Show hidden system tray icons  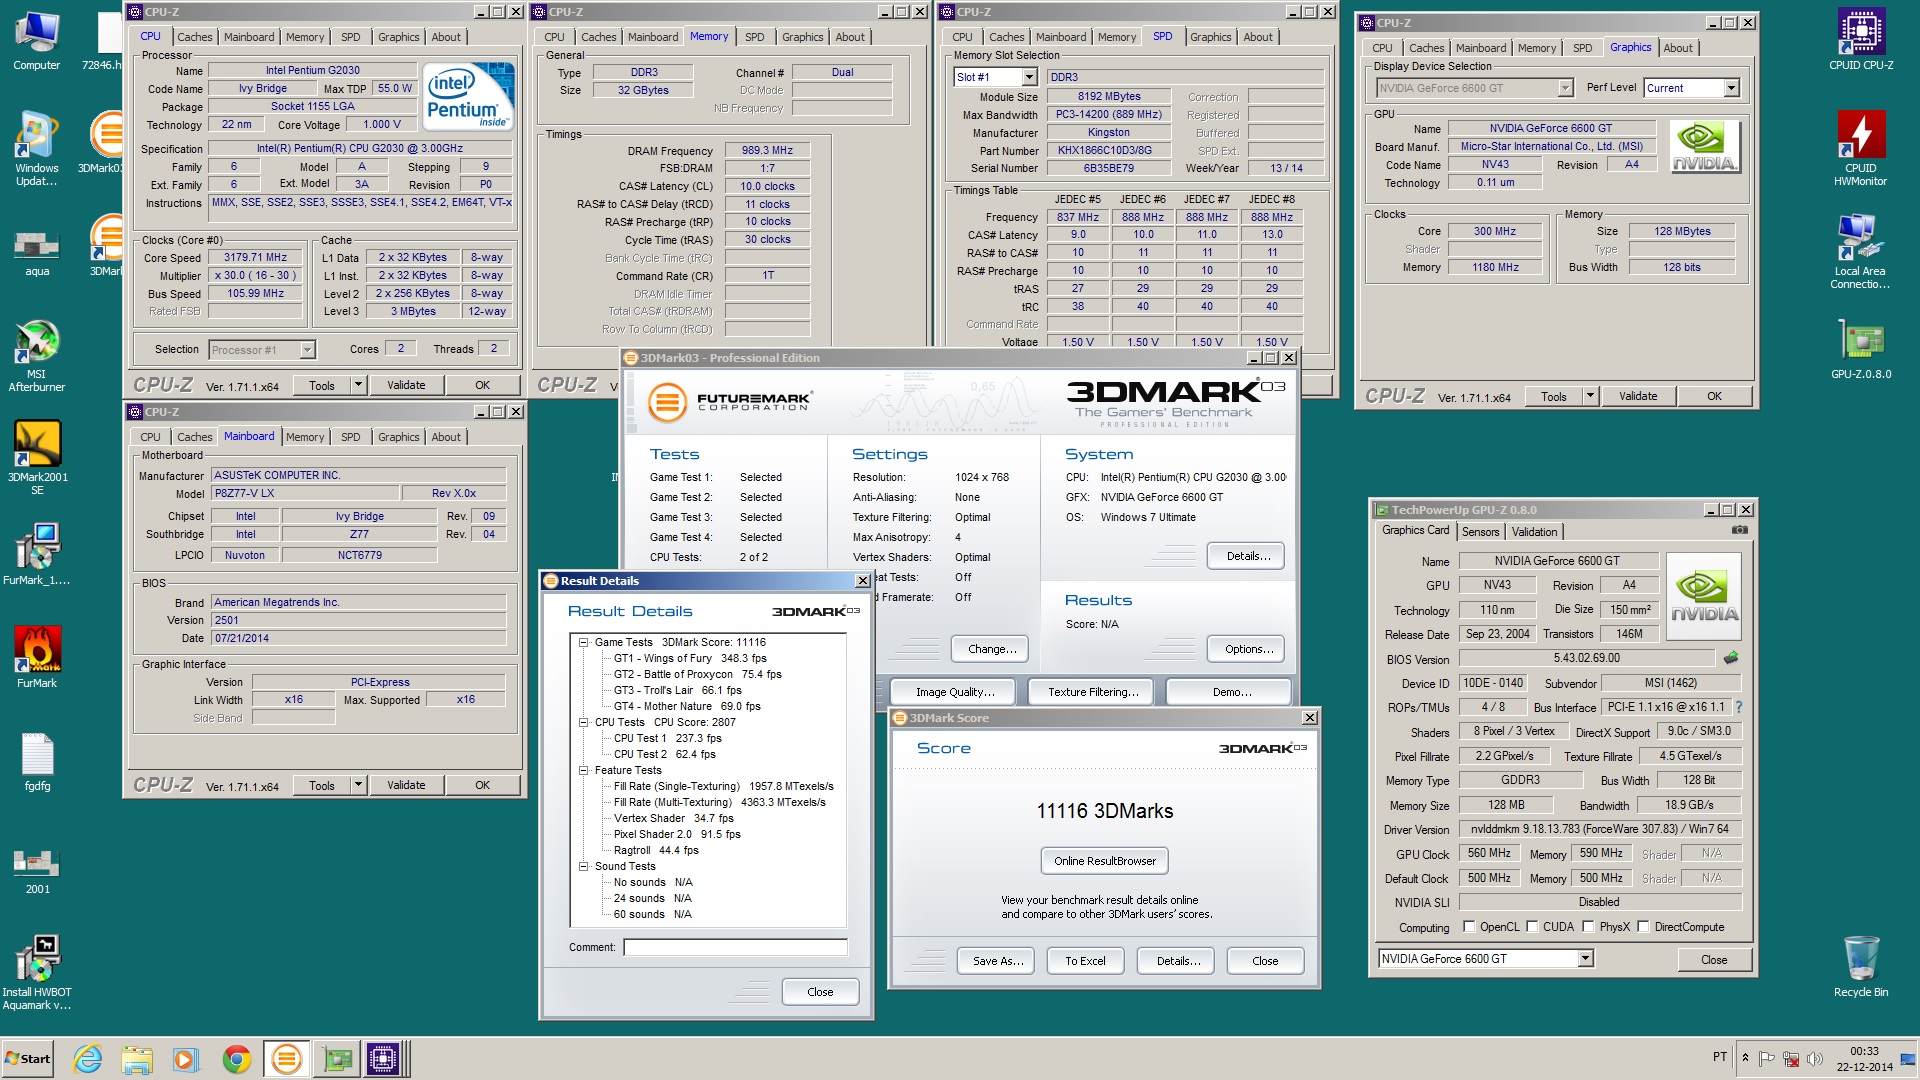[1745, 1058]
